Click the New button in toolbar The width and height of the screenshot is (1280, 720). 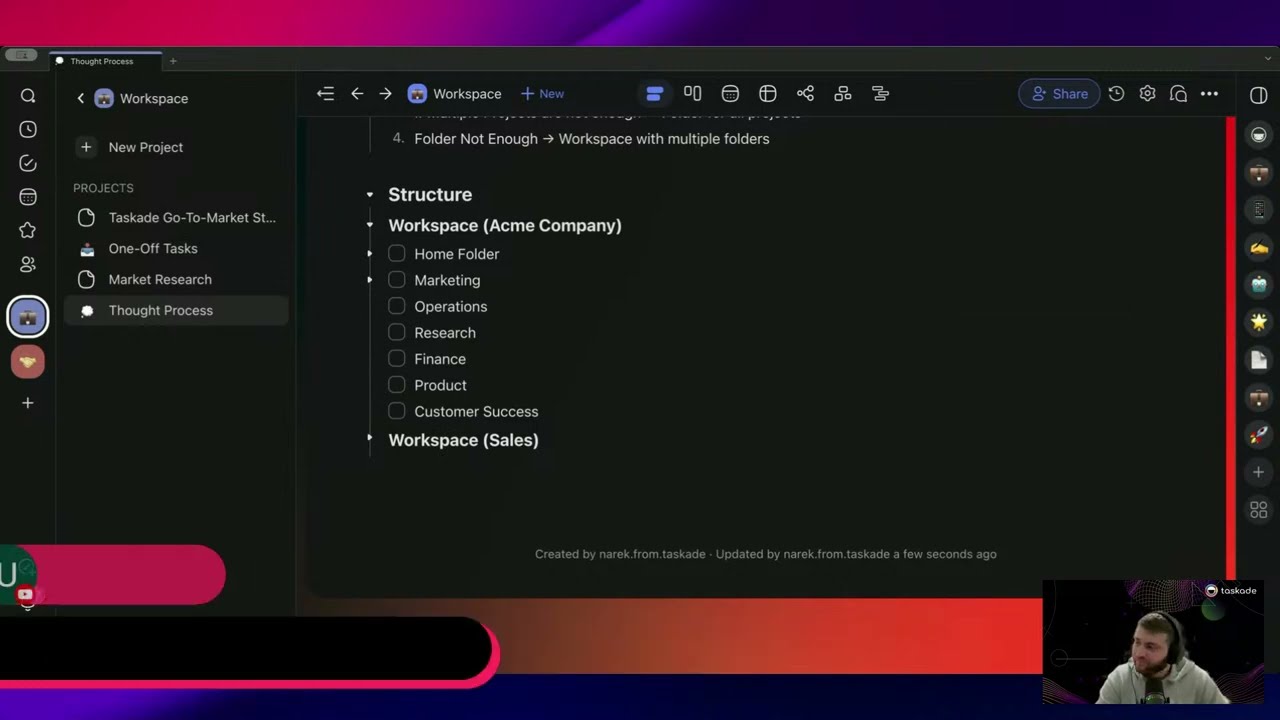(542, 93)
